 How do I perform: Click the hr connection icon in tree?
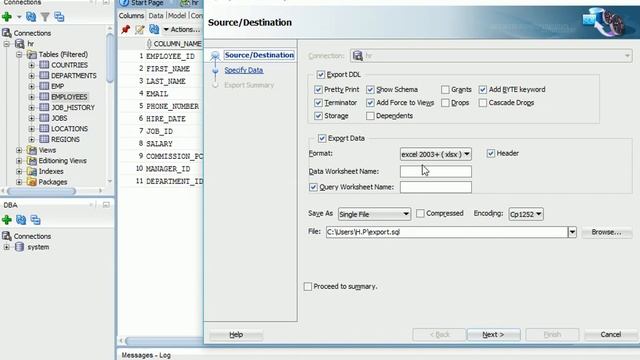20,44
